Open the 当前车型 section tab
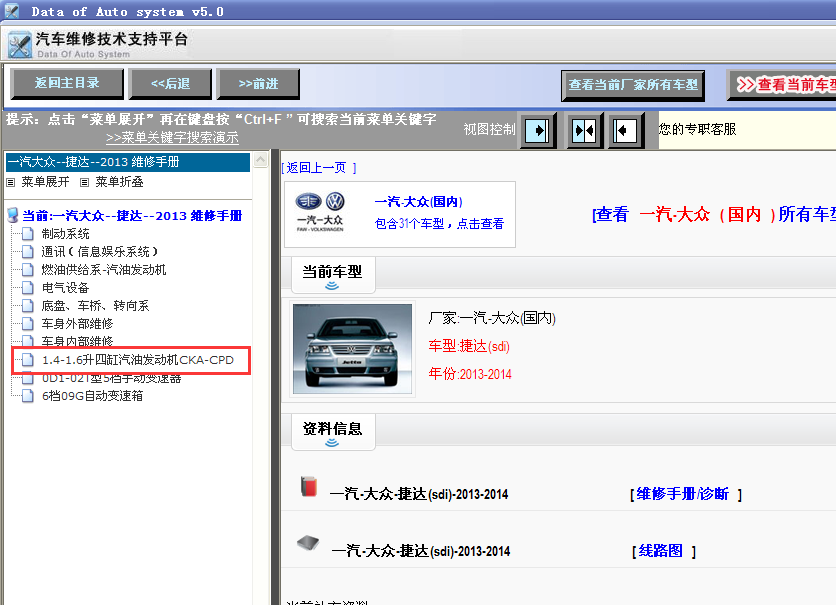The image size is (836, 605). [333, 275]
